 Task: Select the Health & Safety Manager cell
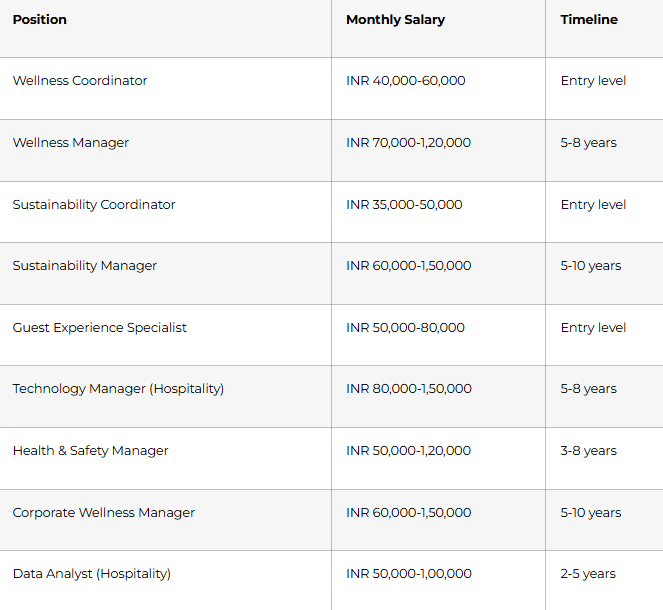pos(91,451)
